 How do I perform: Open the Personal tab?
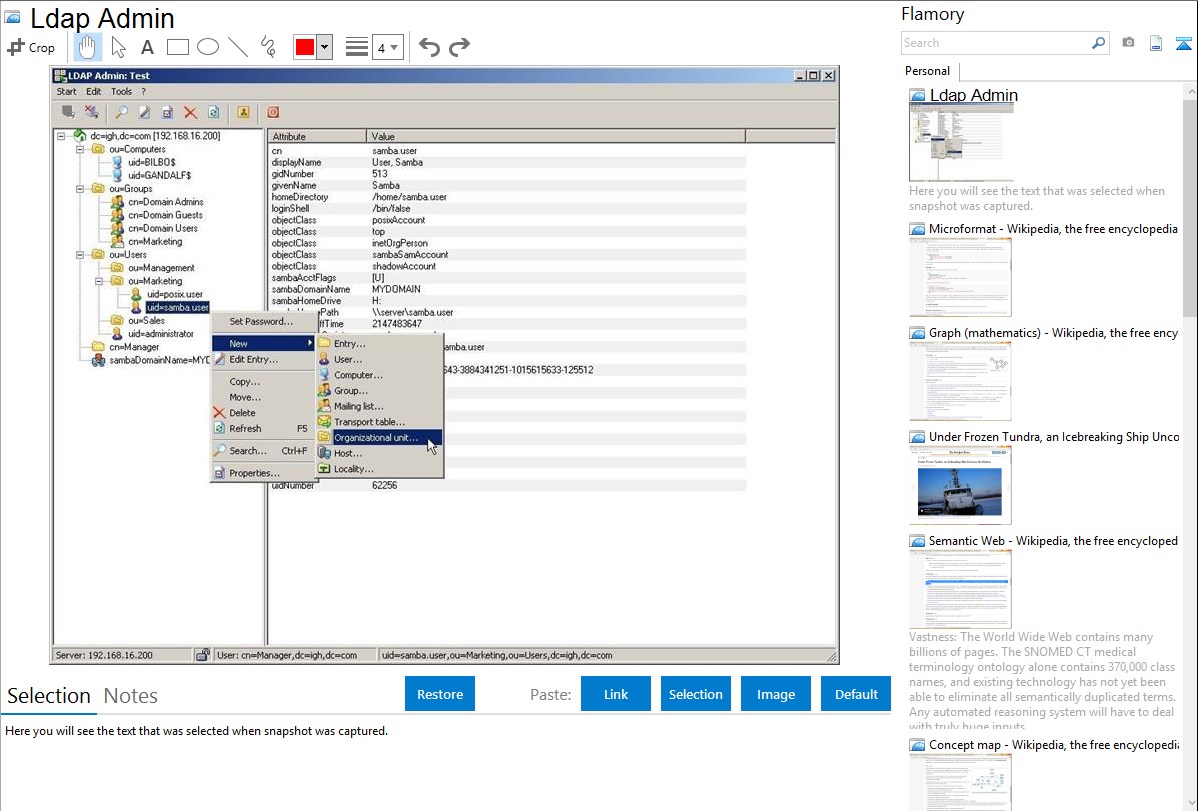927,71
